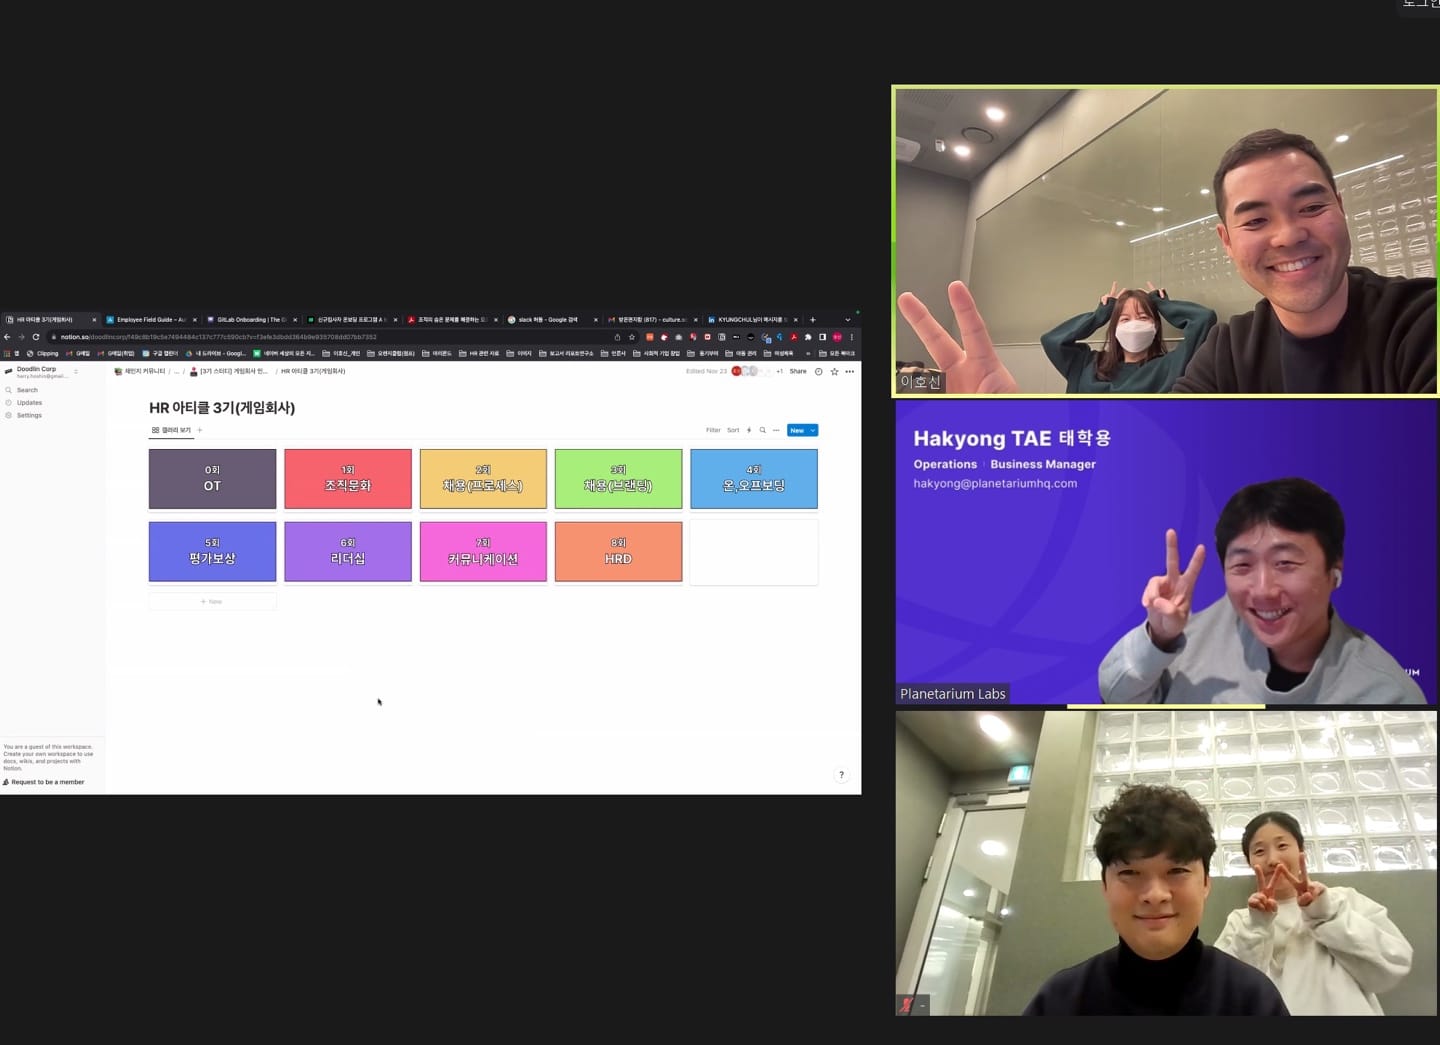Viewport: 1440px width, 1045px height.
Task: Expand the New button dropdown arrow
Action: click(813, 430)
